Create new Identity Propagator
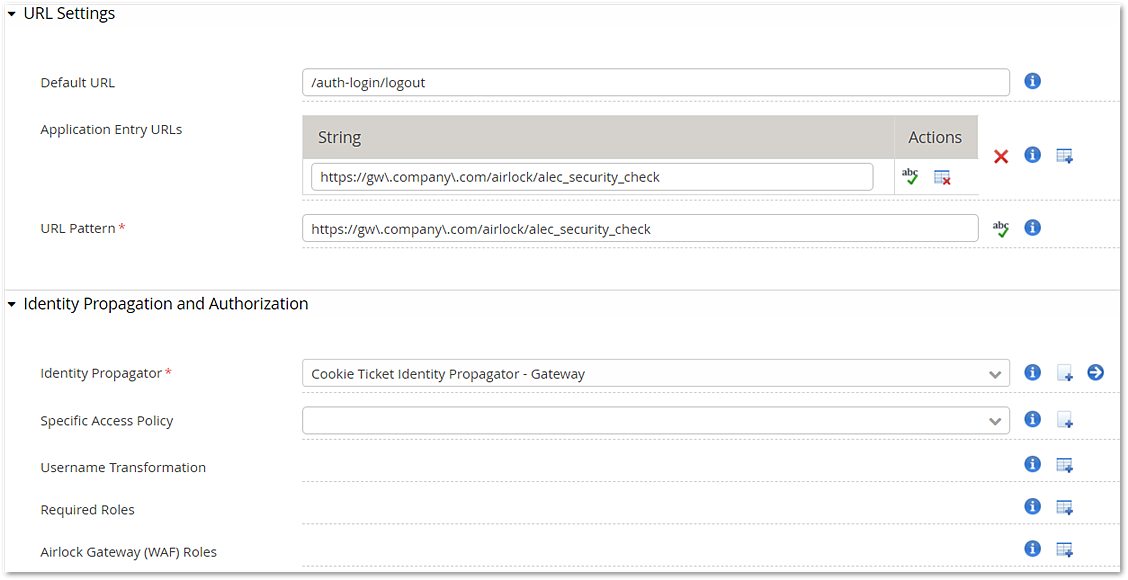Image resolution: width=1128 pixels, height=580 pixels. point(1065,373)
